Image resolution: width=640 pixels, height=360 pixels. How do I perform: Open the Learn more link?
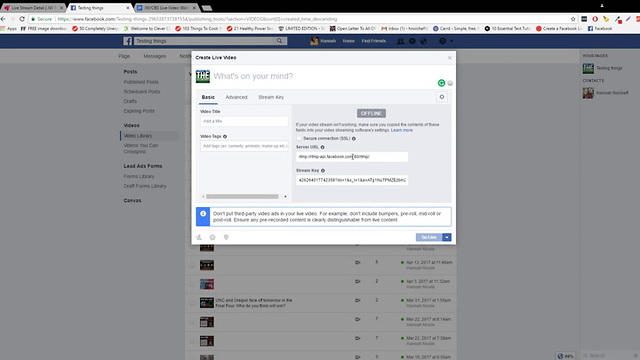pyautogui.click(x=402, y=130)
